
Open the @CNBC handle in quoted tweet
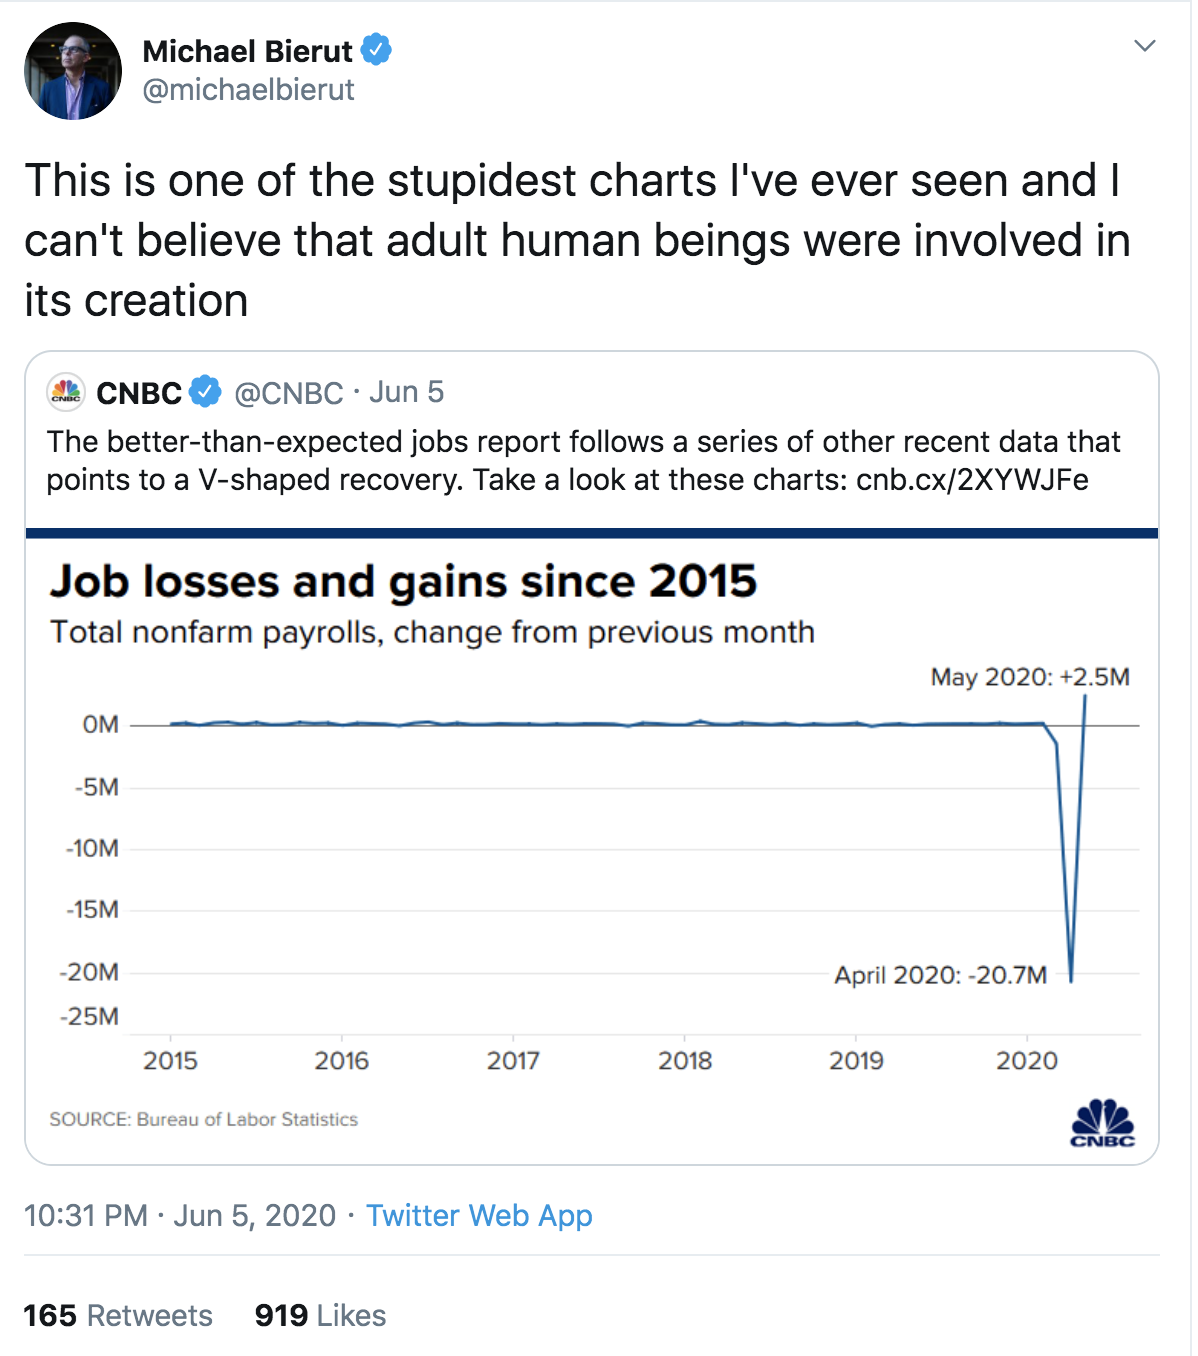point(288,393)
